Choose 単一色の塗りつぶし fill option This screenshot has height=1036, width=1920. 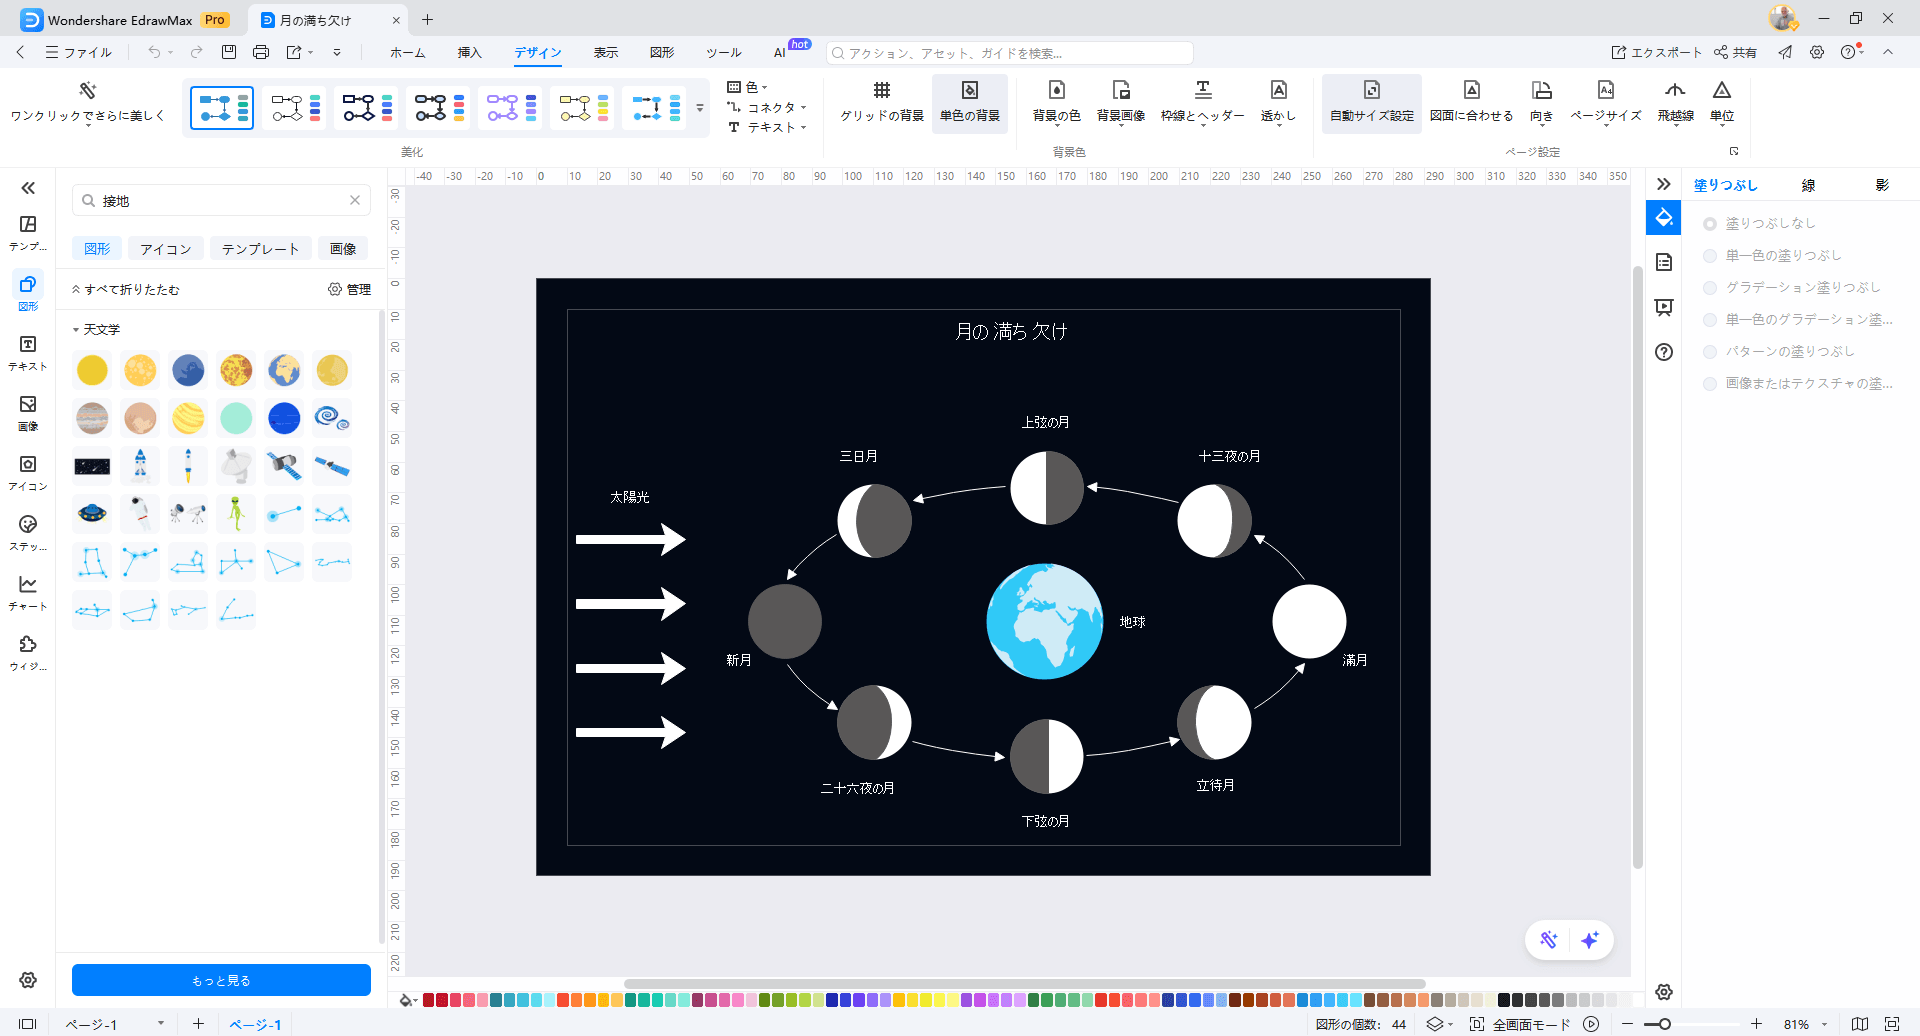pos(1710,256)
